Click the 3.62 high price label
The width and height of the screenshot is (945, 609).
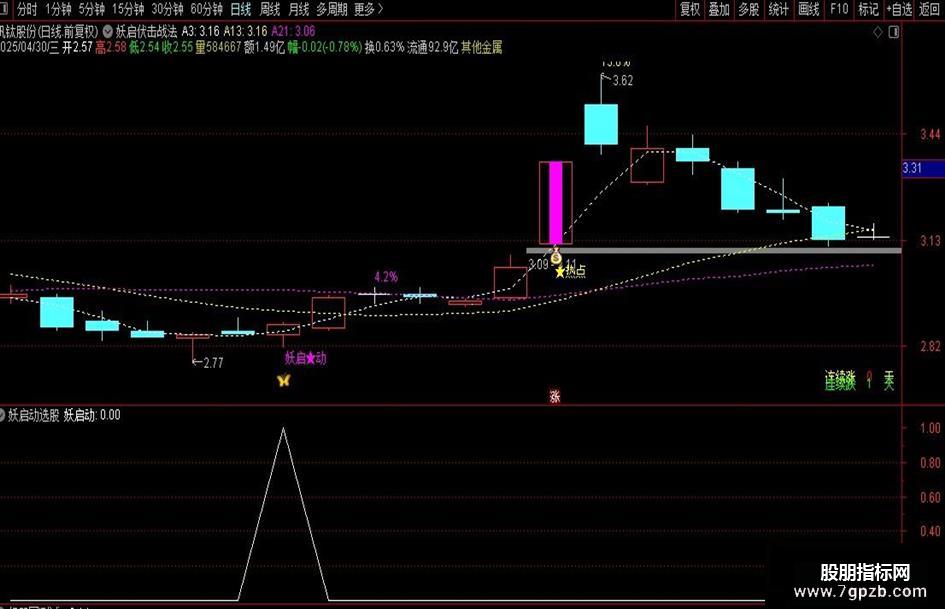[x=623, y=81]
